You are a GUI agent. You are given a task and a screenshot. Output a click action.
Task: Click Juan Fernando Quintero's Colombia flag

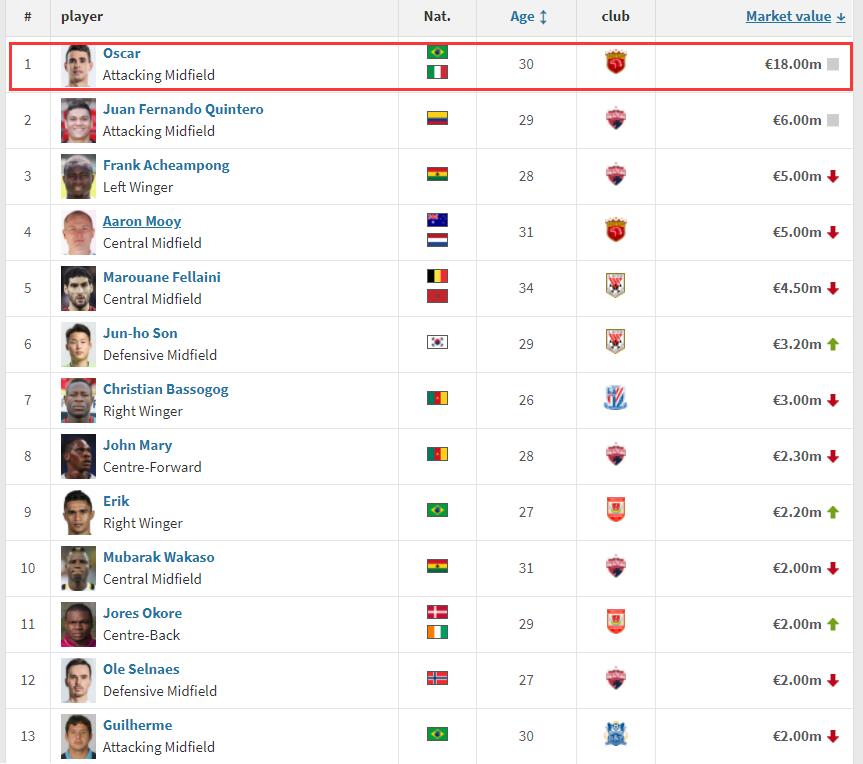[437, 118]
